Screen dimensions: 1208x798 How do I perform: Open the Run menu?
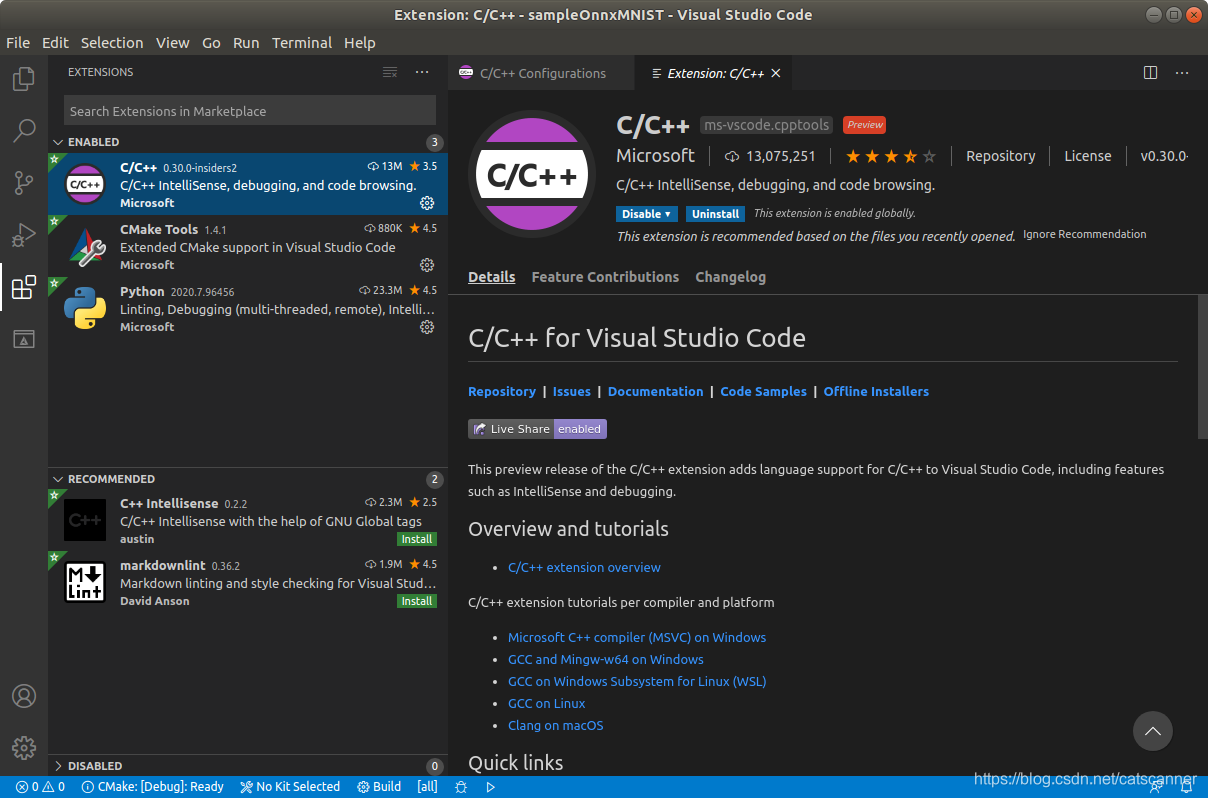246,43
